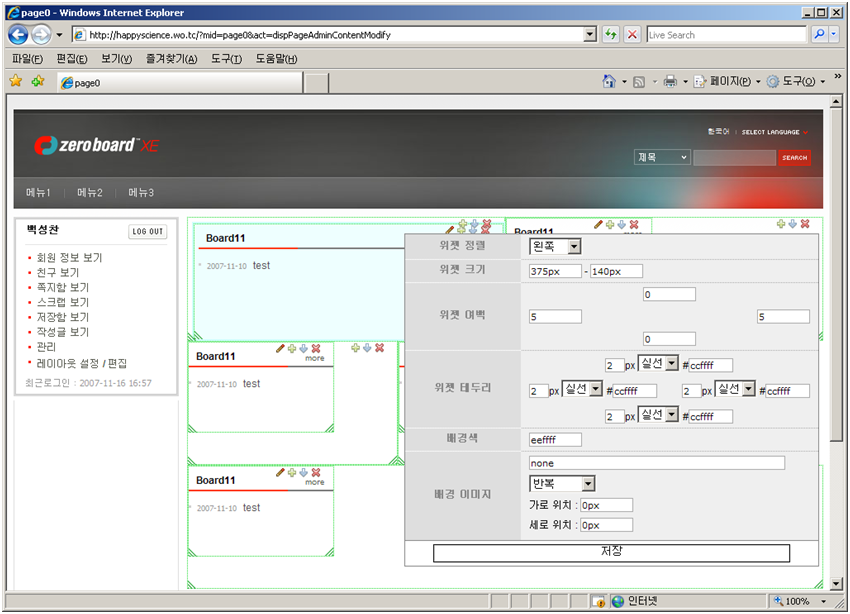Click the 관리 link in sidebar

point(46,347)
